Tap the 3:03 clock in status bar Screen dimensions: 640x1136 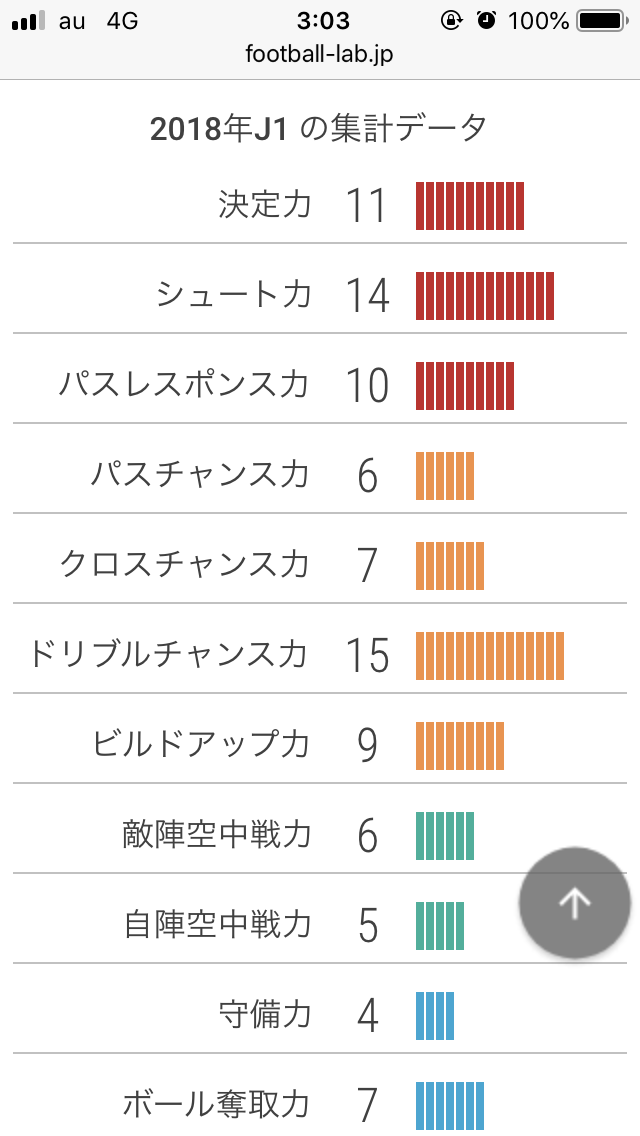click(323, 21)
